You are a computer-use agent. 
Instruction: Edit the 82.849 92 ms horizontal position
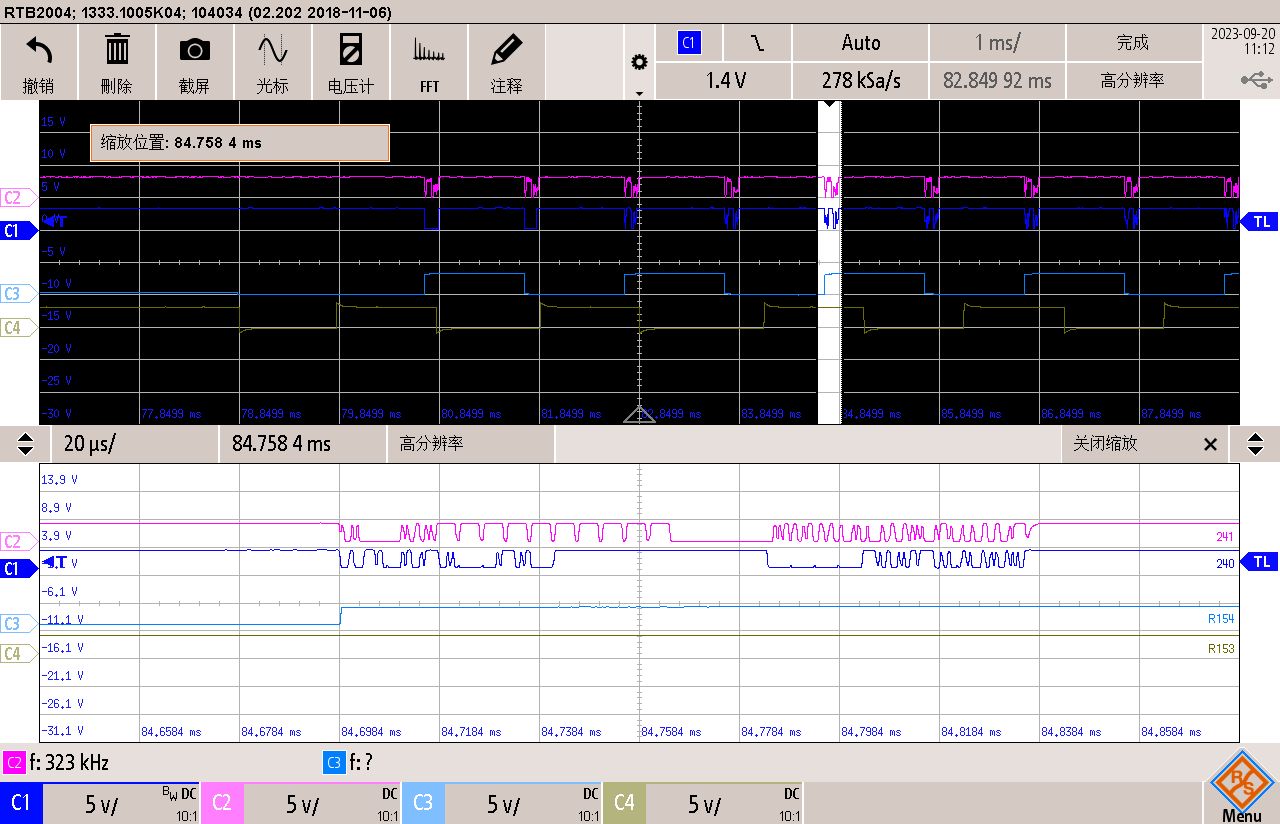point(997,81)
